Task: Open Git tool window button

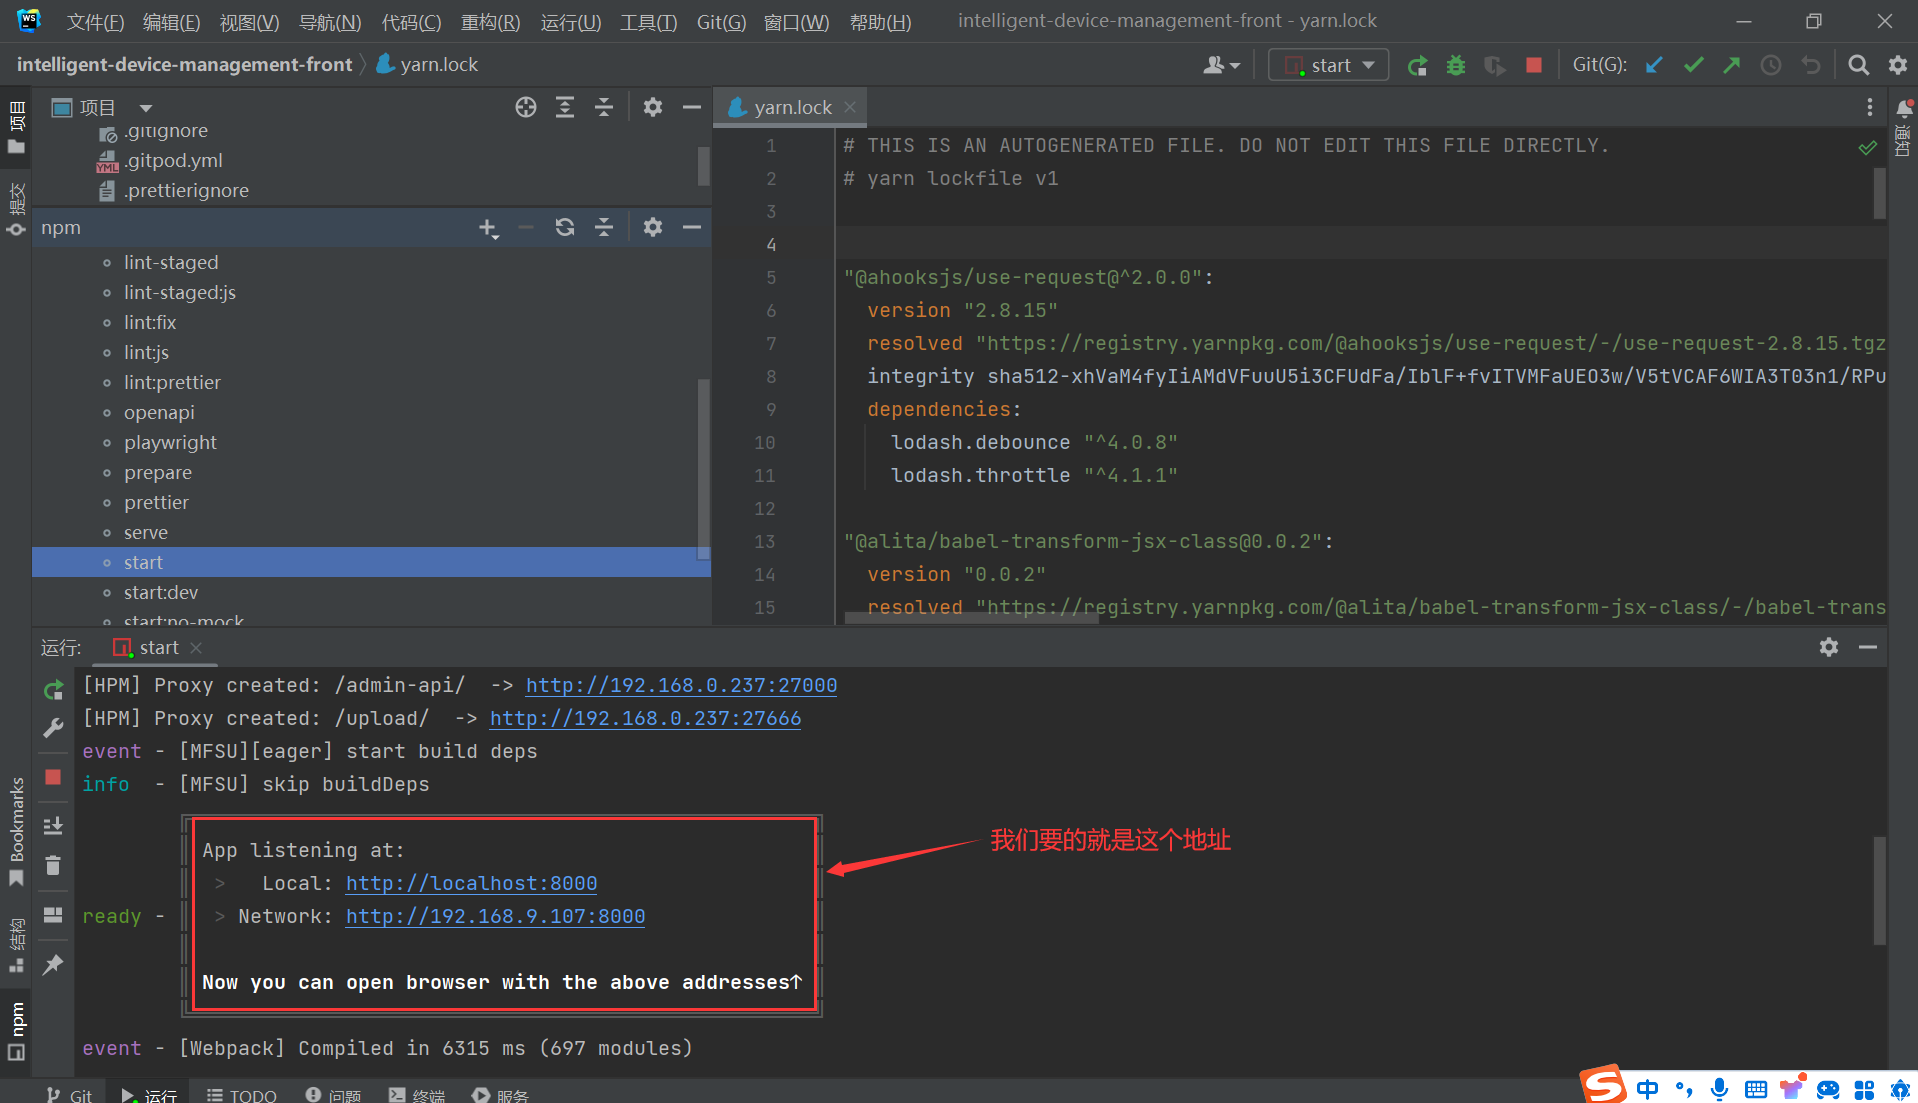Action: [x=68, y=1094]
